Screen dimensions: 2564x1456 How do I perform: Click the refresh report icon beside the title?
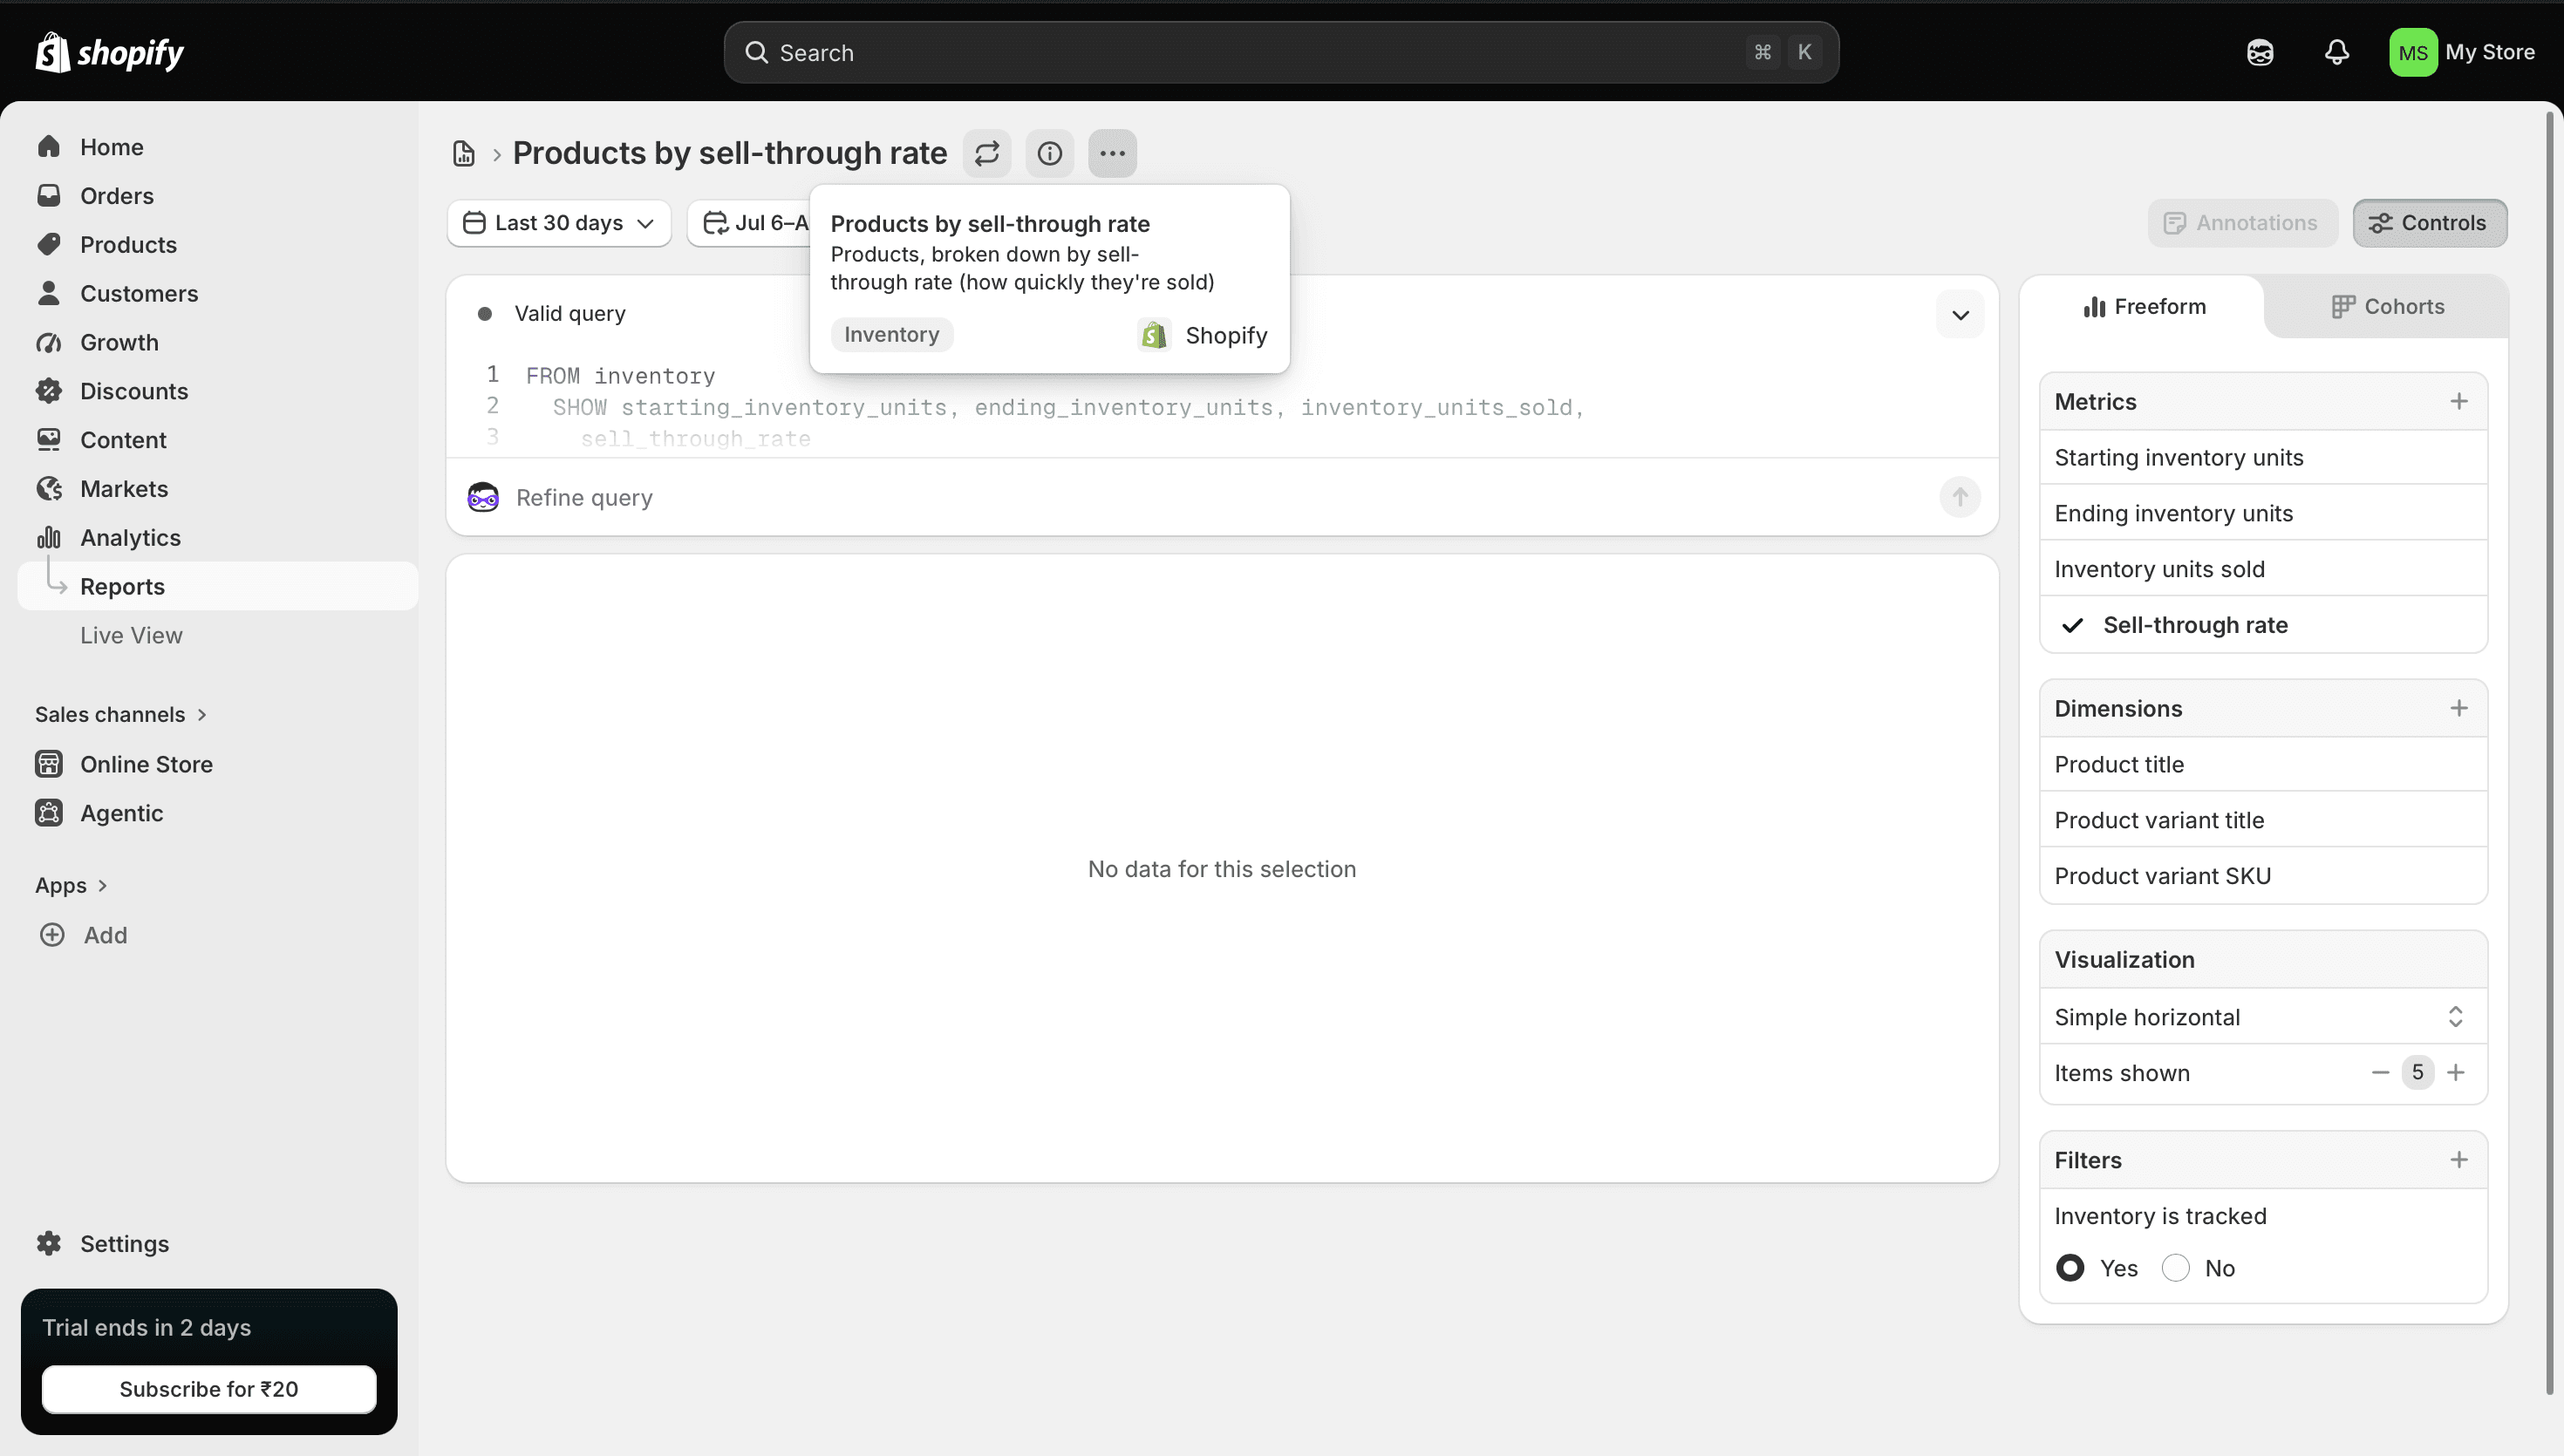click(x=987, y=153)
